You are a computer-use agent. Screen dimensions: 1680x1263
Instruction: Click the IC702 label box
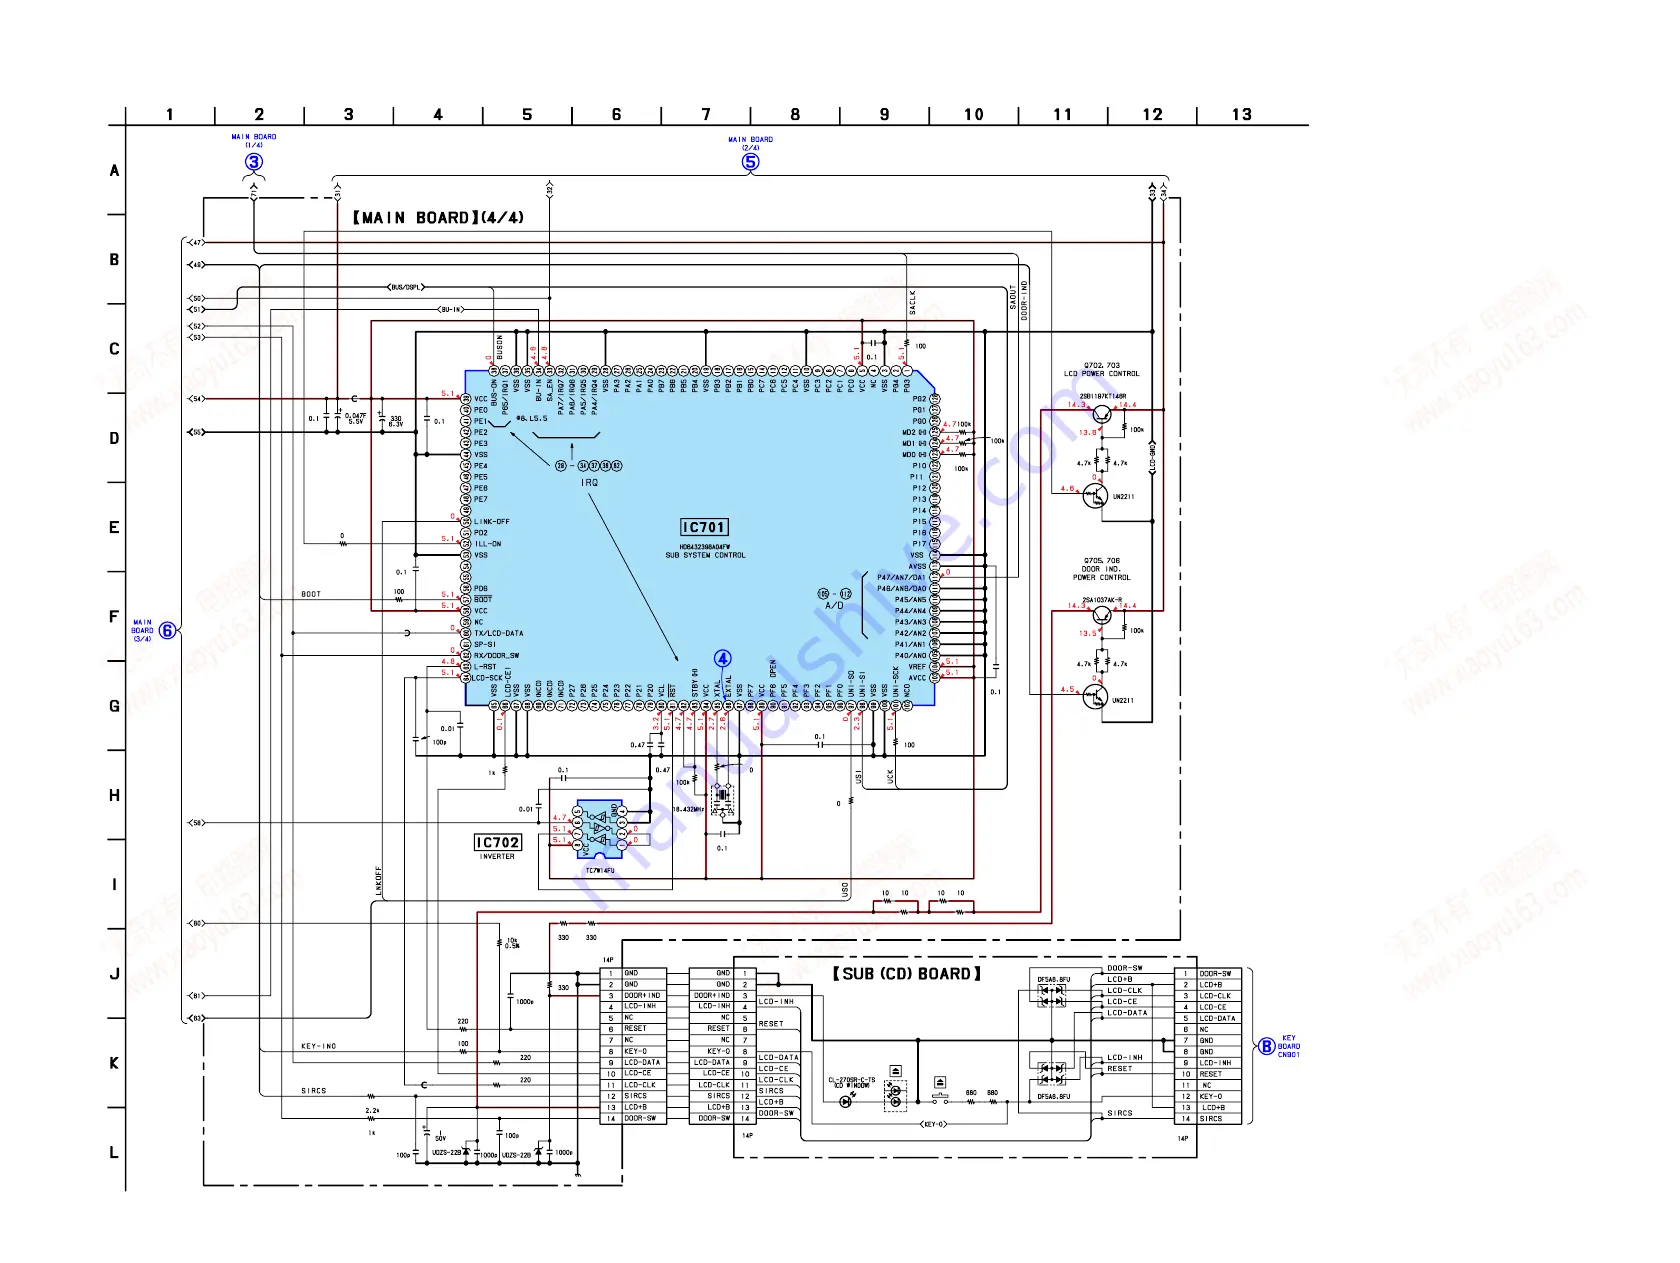point(498,842)
